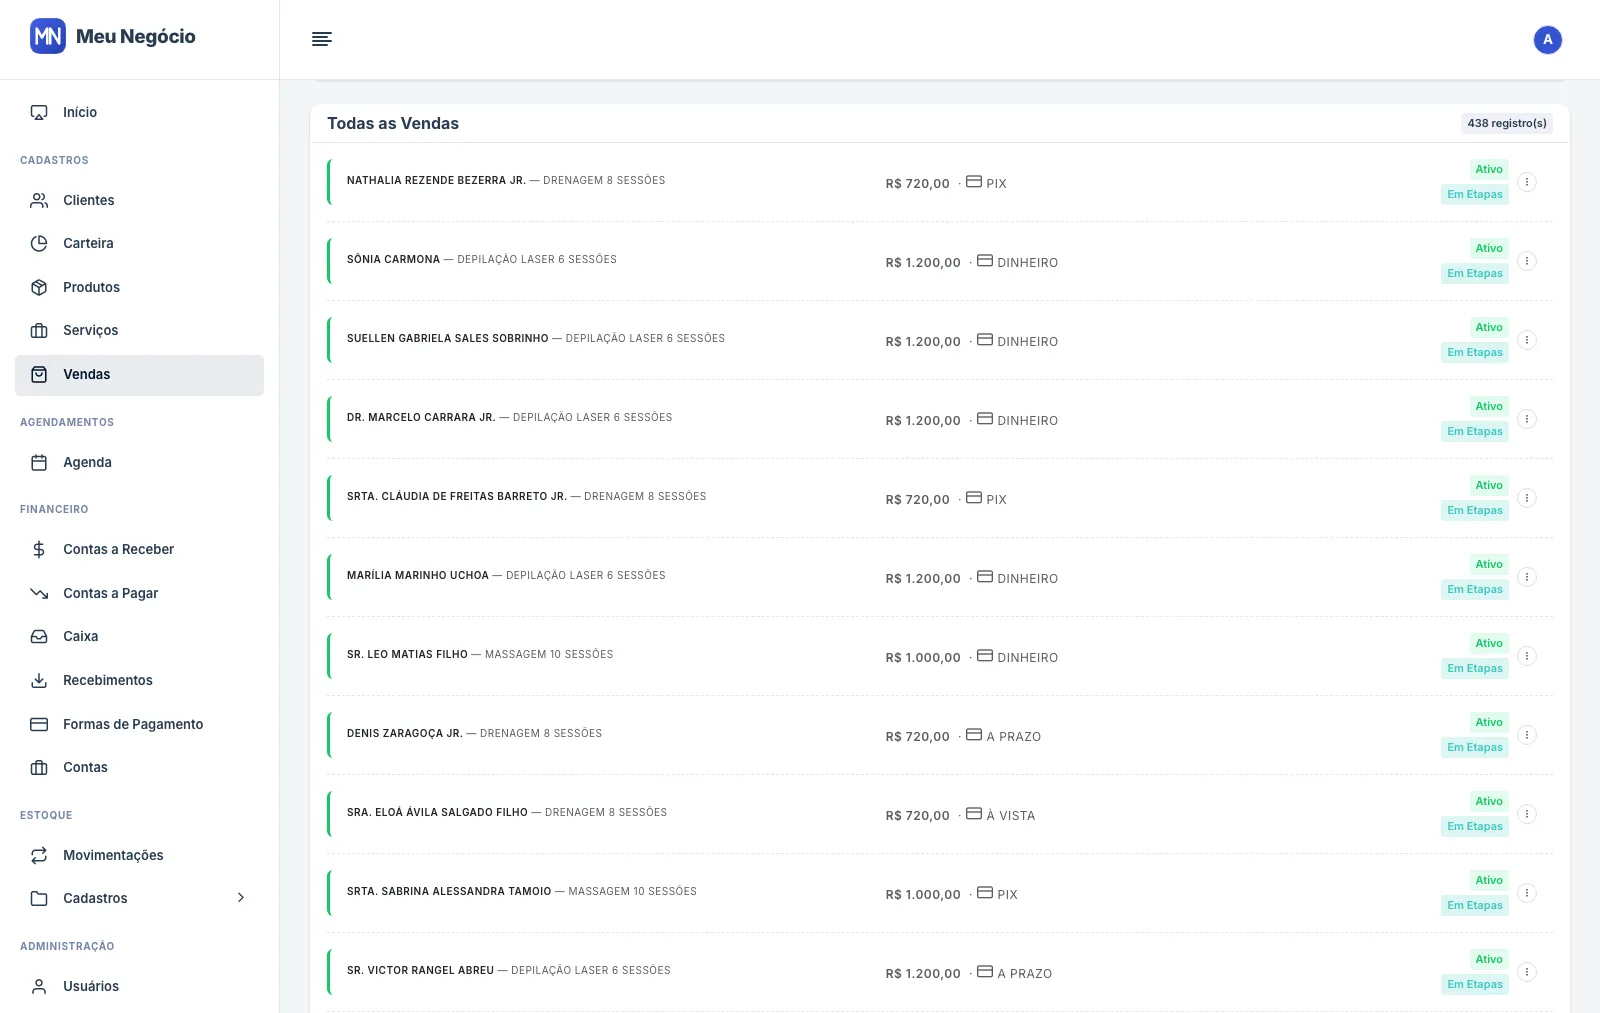1600x1013 pixels.
Task: Click the À VISTA payment label for Sra. Eloá
Action: [1011, 816]
